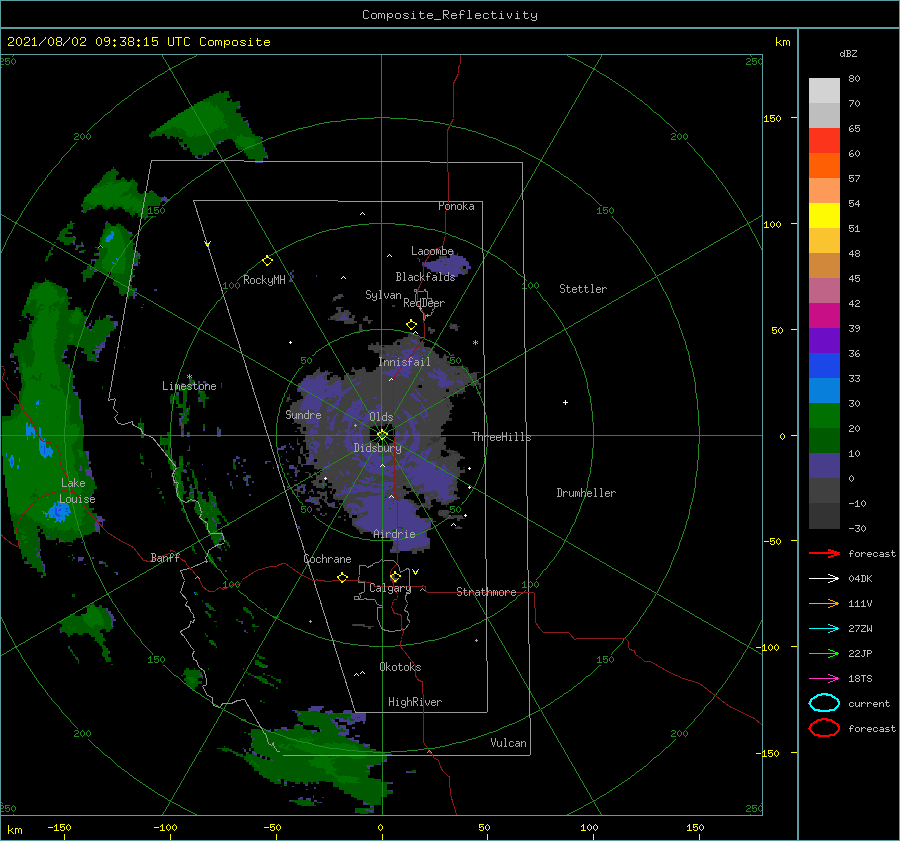
Task: Click the orange 111V arrow icon
Action: point(824,603)
